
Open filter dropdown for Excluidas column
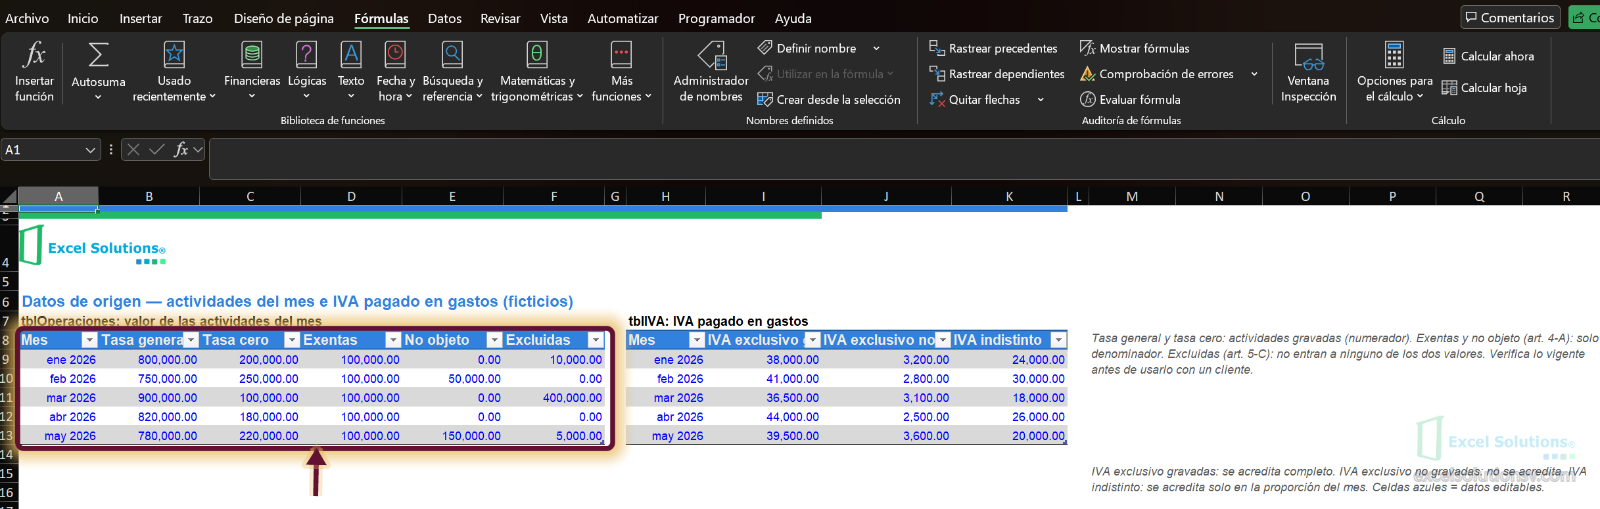[x=596, y=340]
